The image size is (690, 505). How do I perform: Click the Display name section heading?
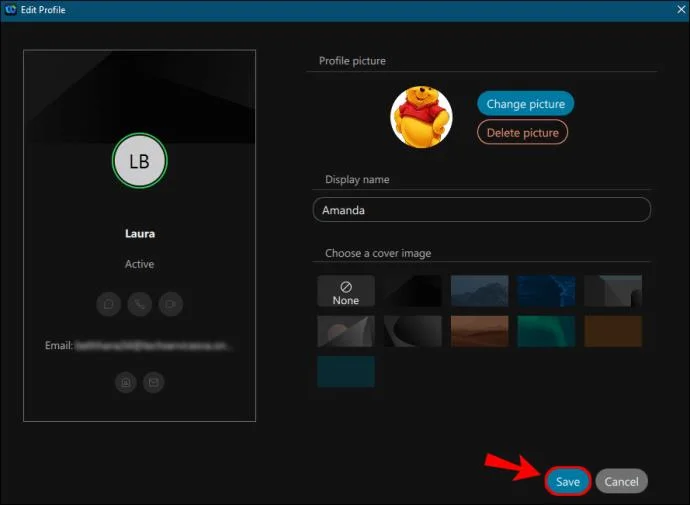pyautogui.click(x=357, y=179)
